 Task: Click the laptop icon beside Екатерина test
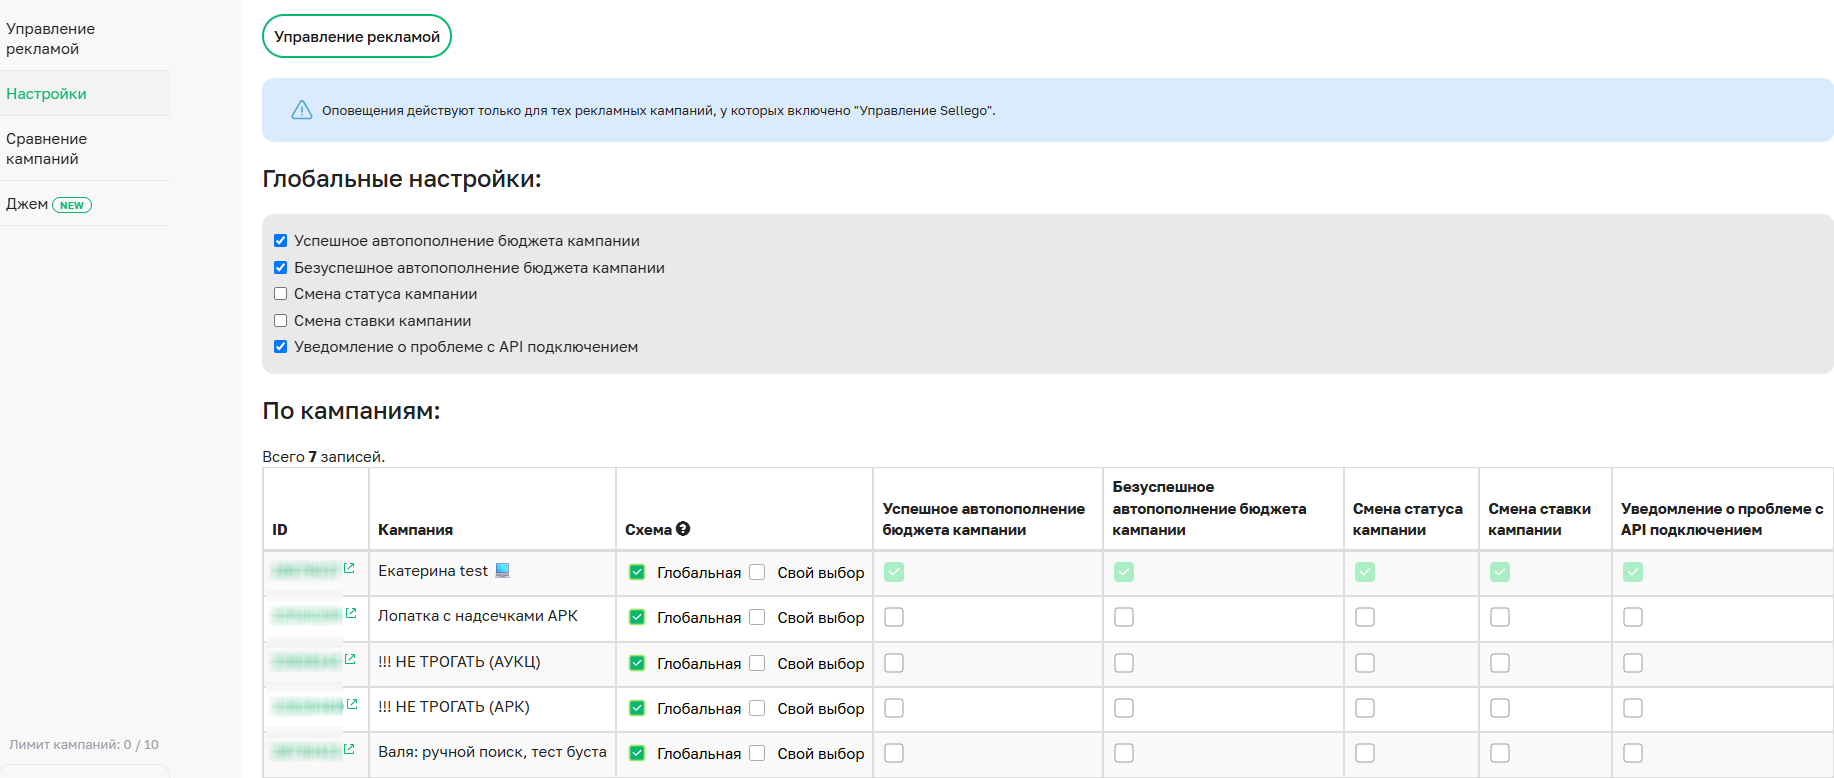(x=503, y=570)
